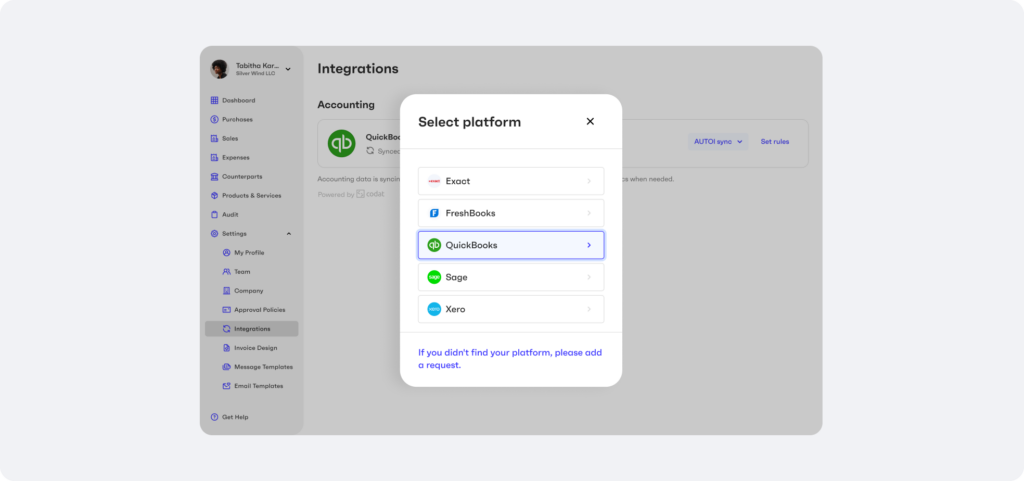The width and height of the screenshot is (1024, 481).
Task: Open the AUTO! sync dropdown
Action: pyautogui.click(x=718, y=142)
